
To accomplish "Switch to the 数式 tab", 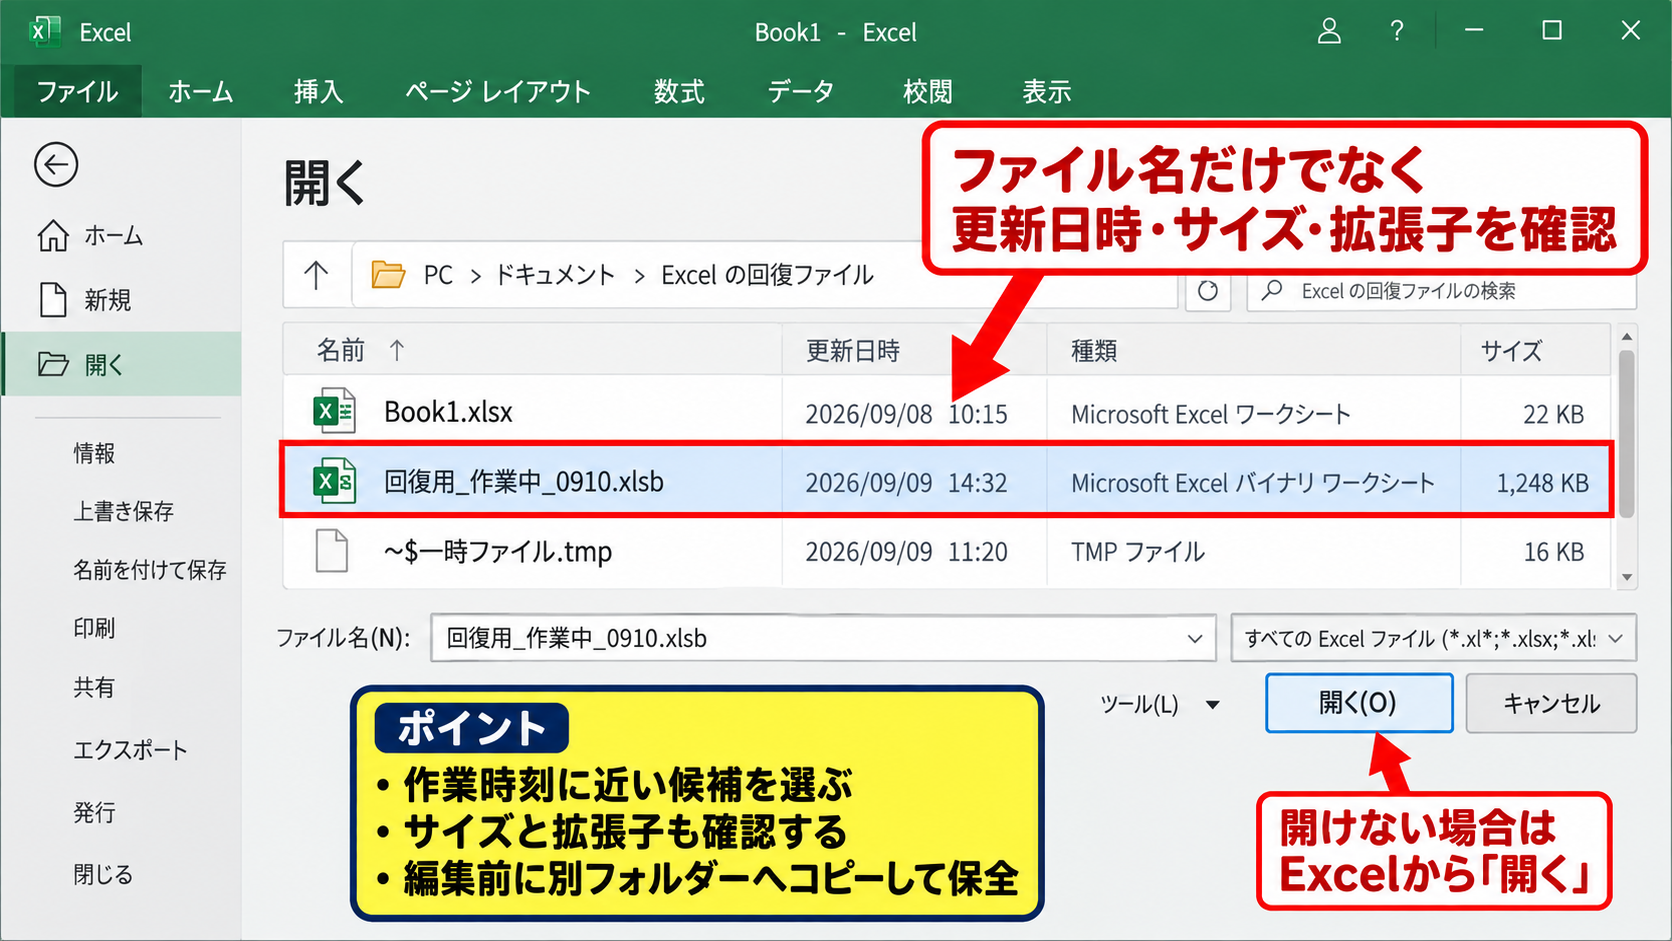I will click(679, 92).
